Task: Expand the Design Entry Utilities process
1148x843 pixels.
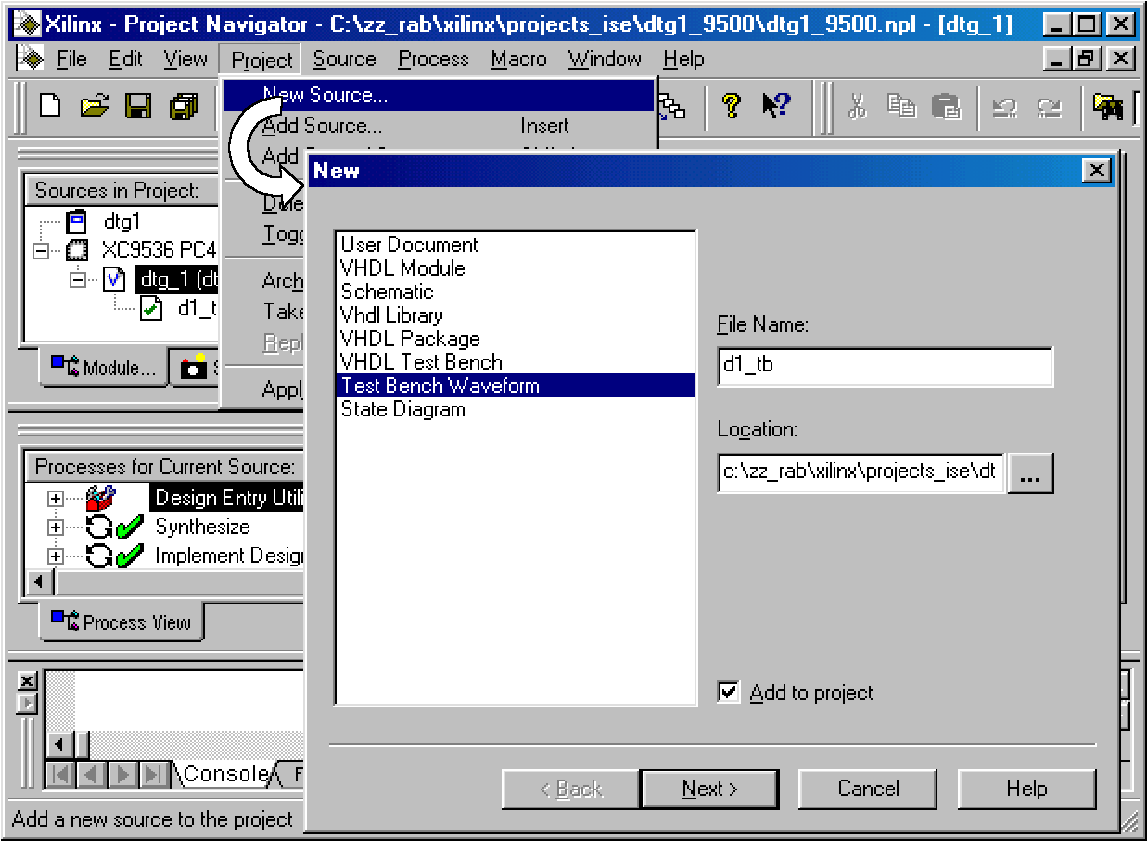Action: click(x=55, y=499)
